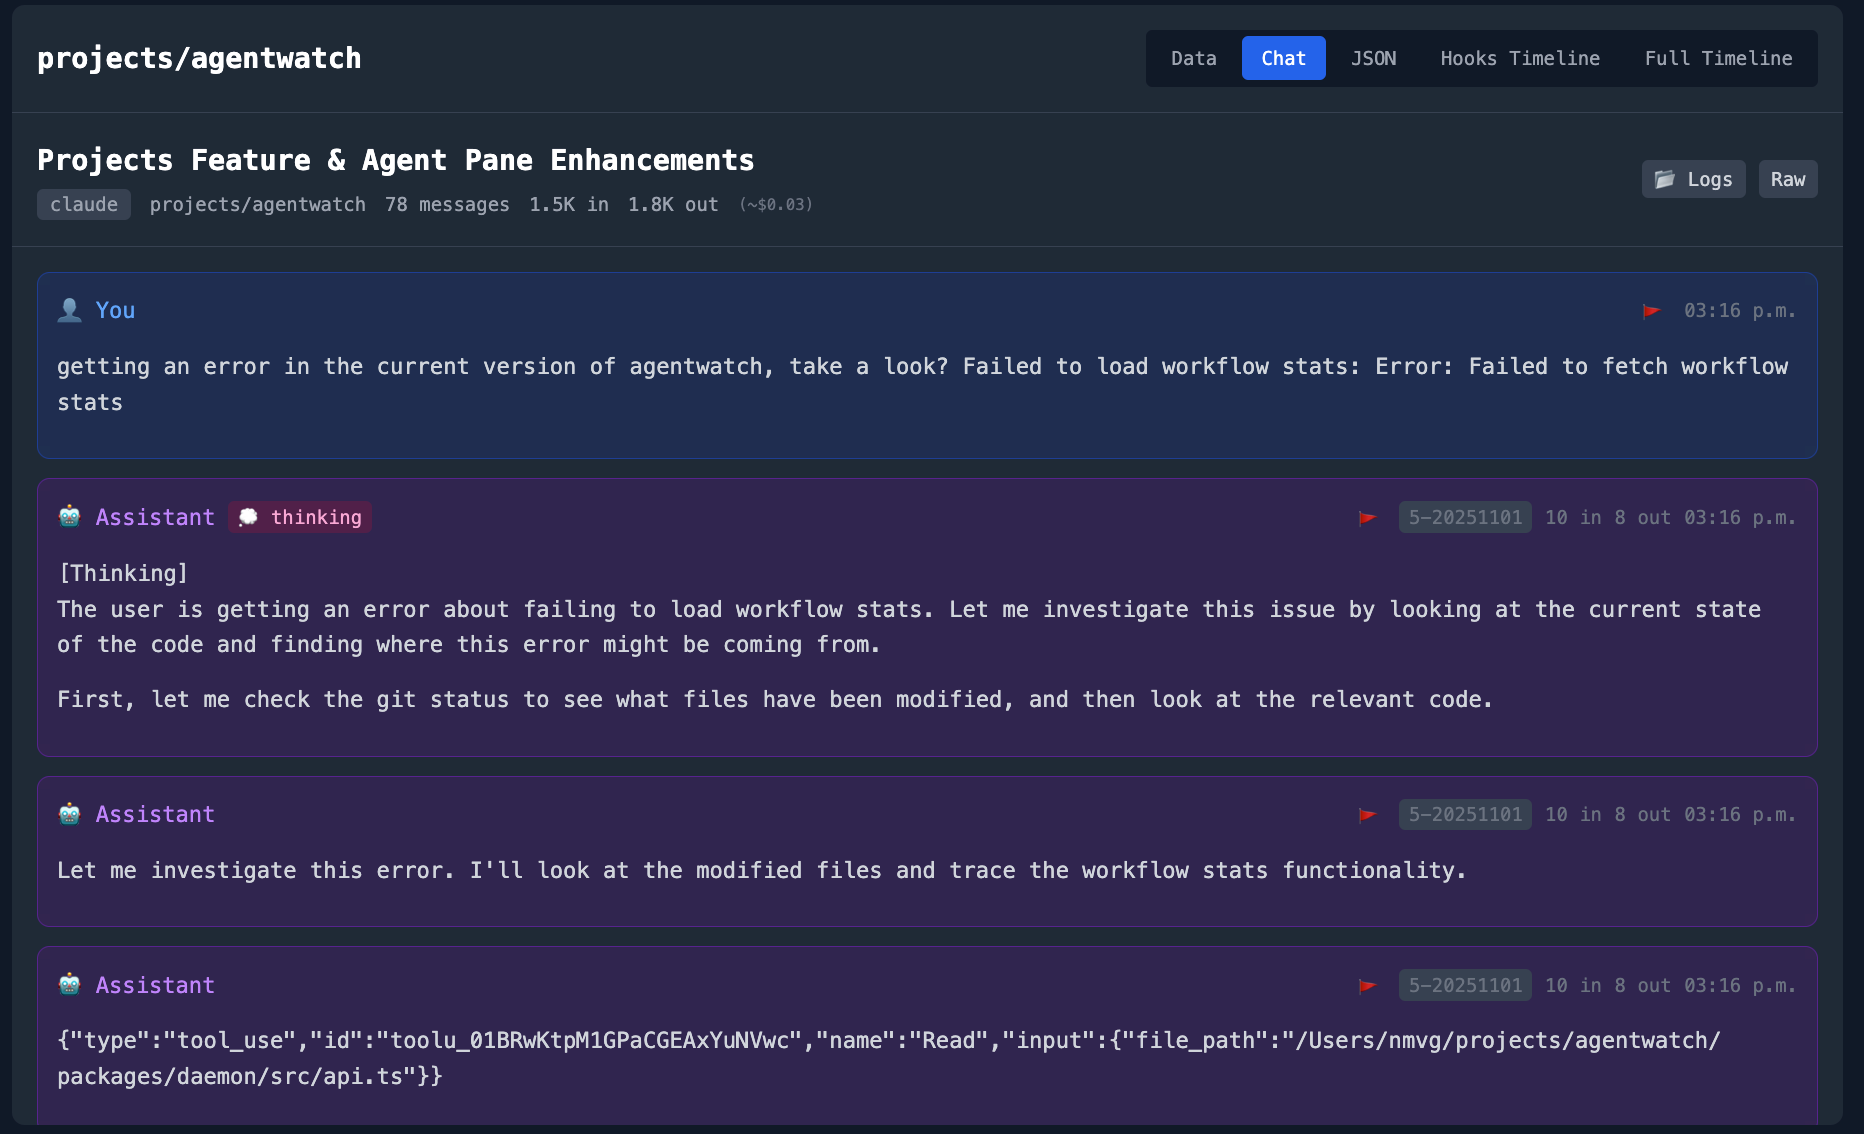Viewport: 1864px width, 1134px height.
Task: Click the '1.8K out' token count
Action: (x=673, y=204)
